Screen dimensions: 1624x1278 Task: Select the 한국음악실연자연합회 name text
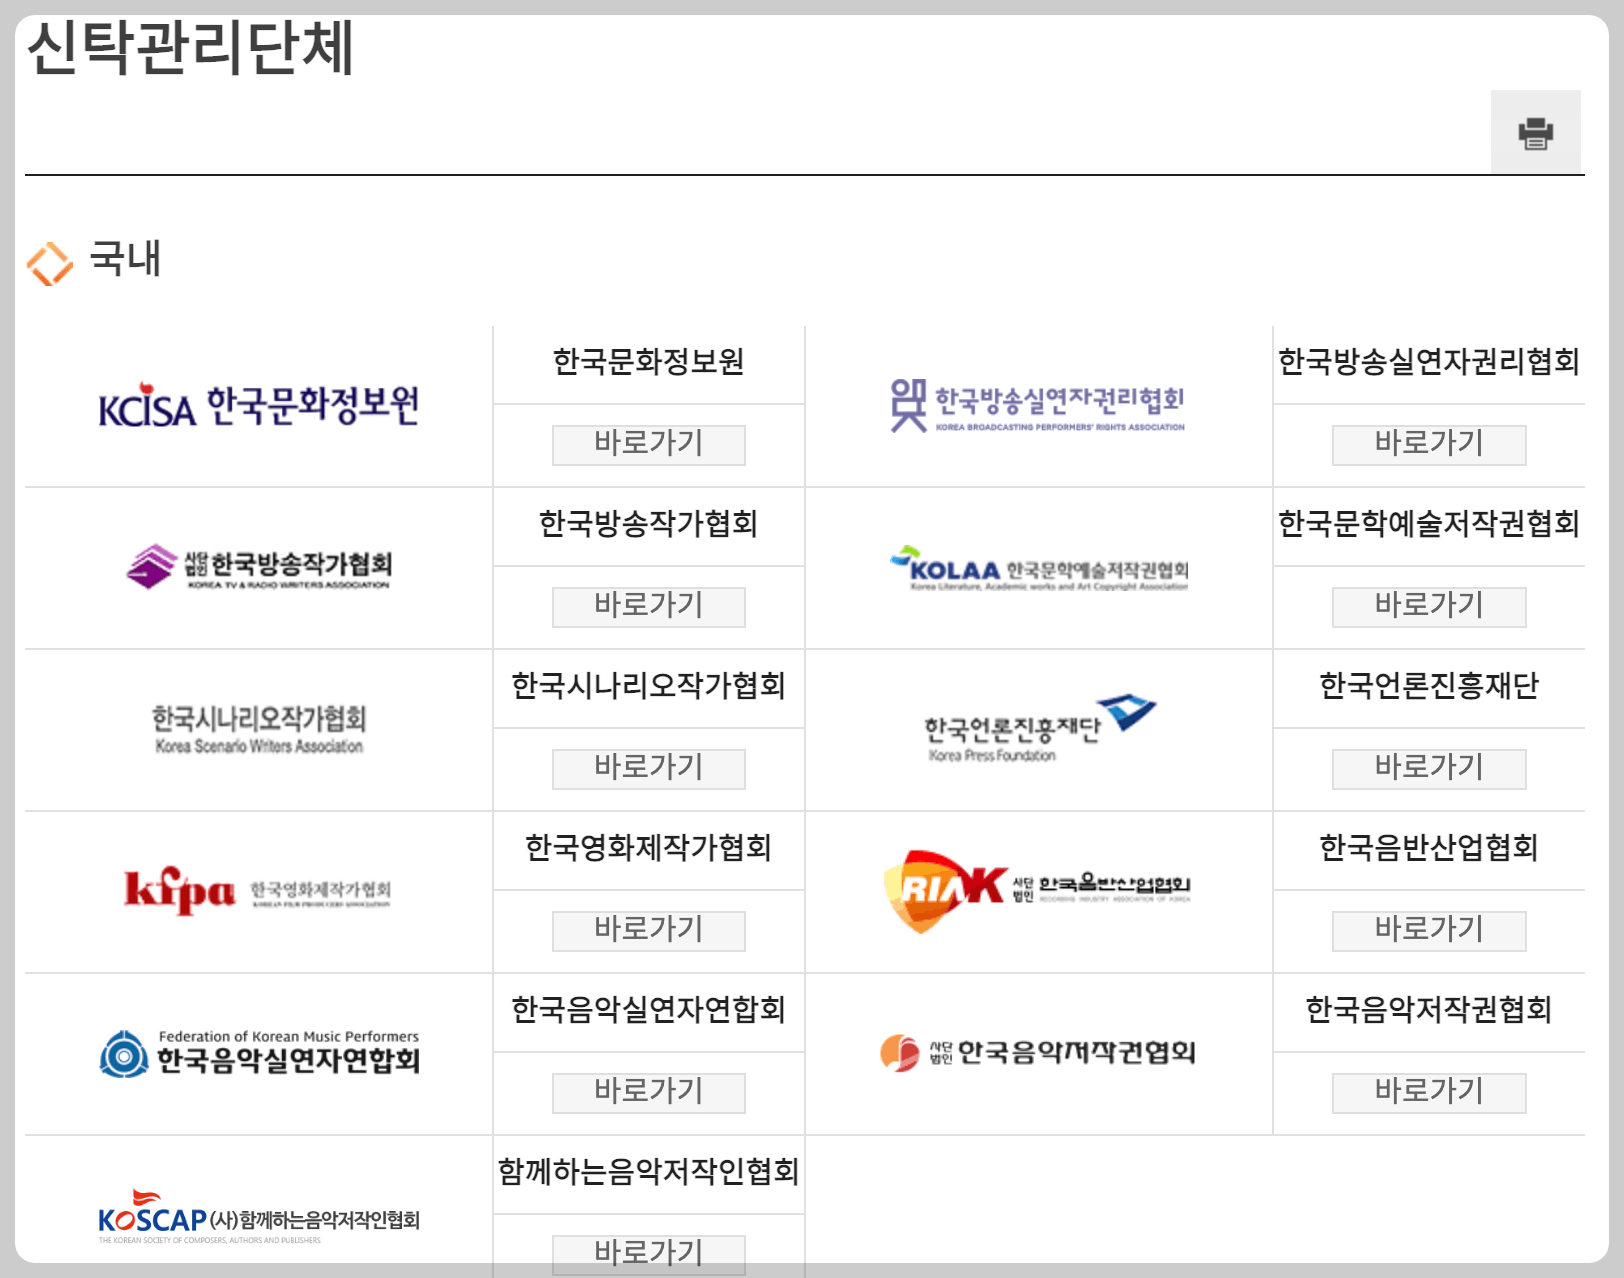[x=649, y=1010]
